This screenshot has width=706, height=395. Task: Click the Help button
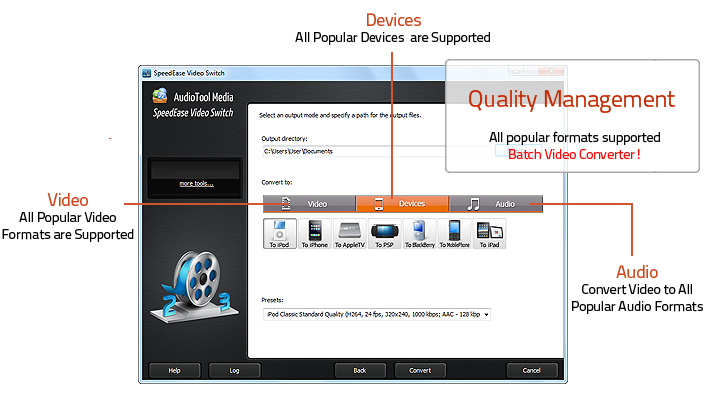pyautogui.click(x=175, y=371)
